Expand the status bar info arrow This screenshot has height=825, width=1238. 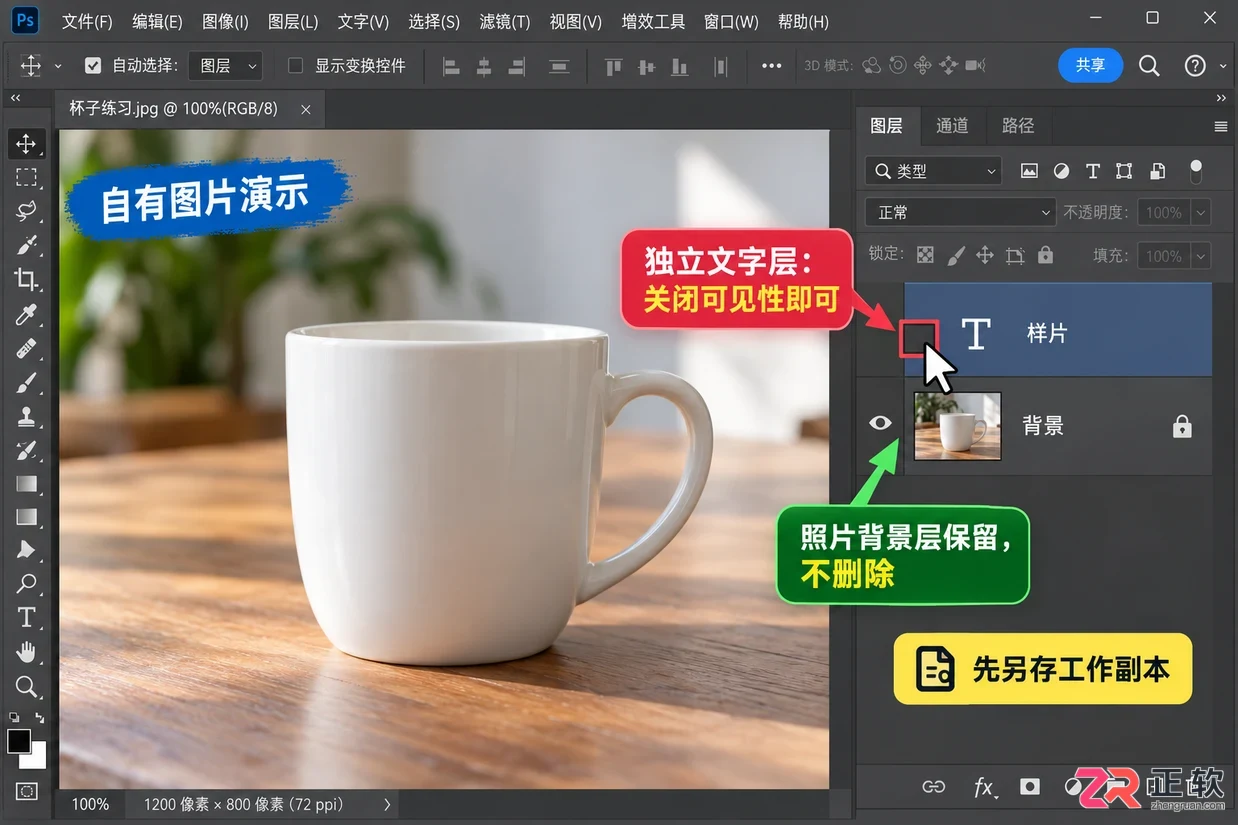(x=388, y=804)
